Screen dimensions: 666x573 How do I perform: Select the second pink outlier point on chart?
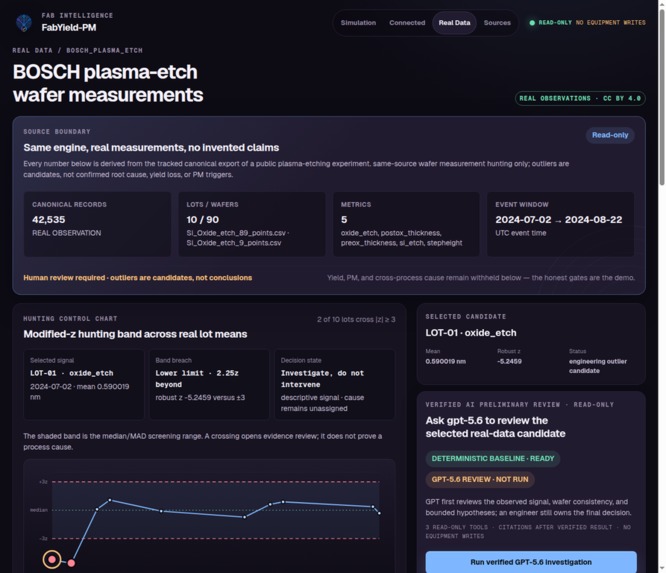71,563
